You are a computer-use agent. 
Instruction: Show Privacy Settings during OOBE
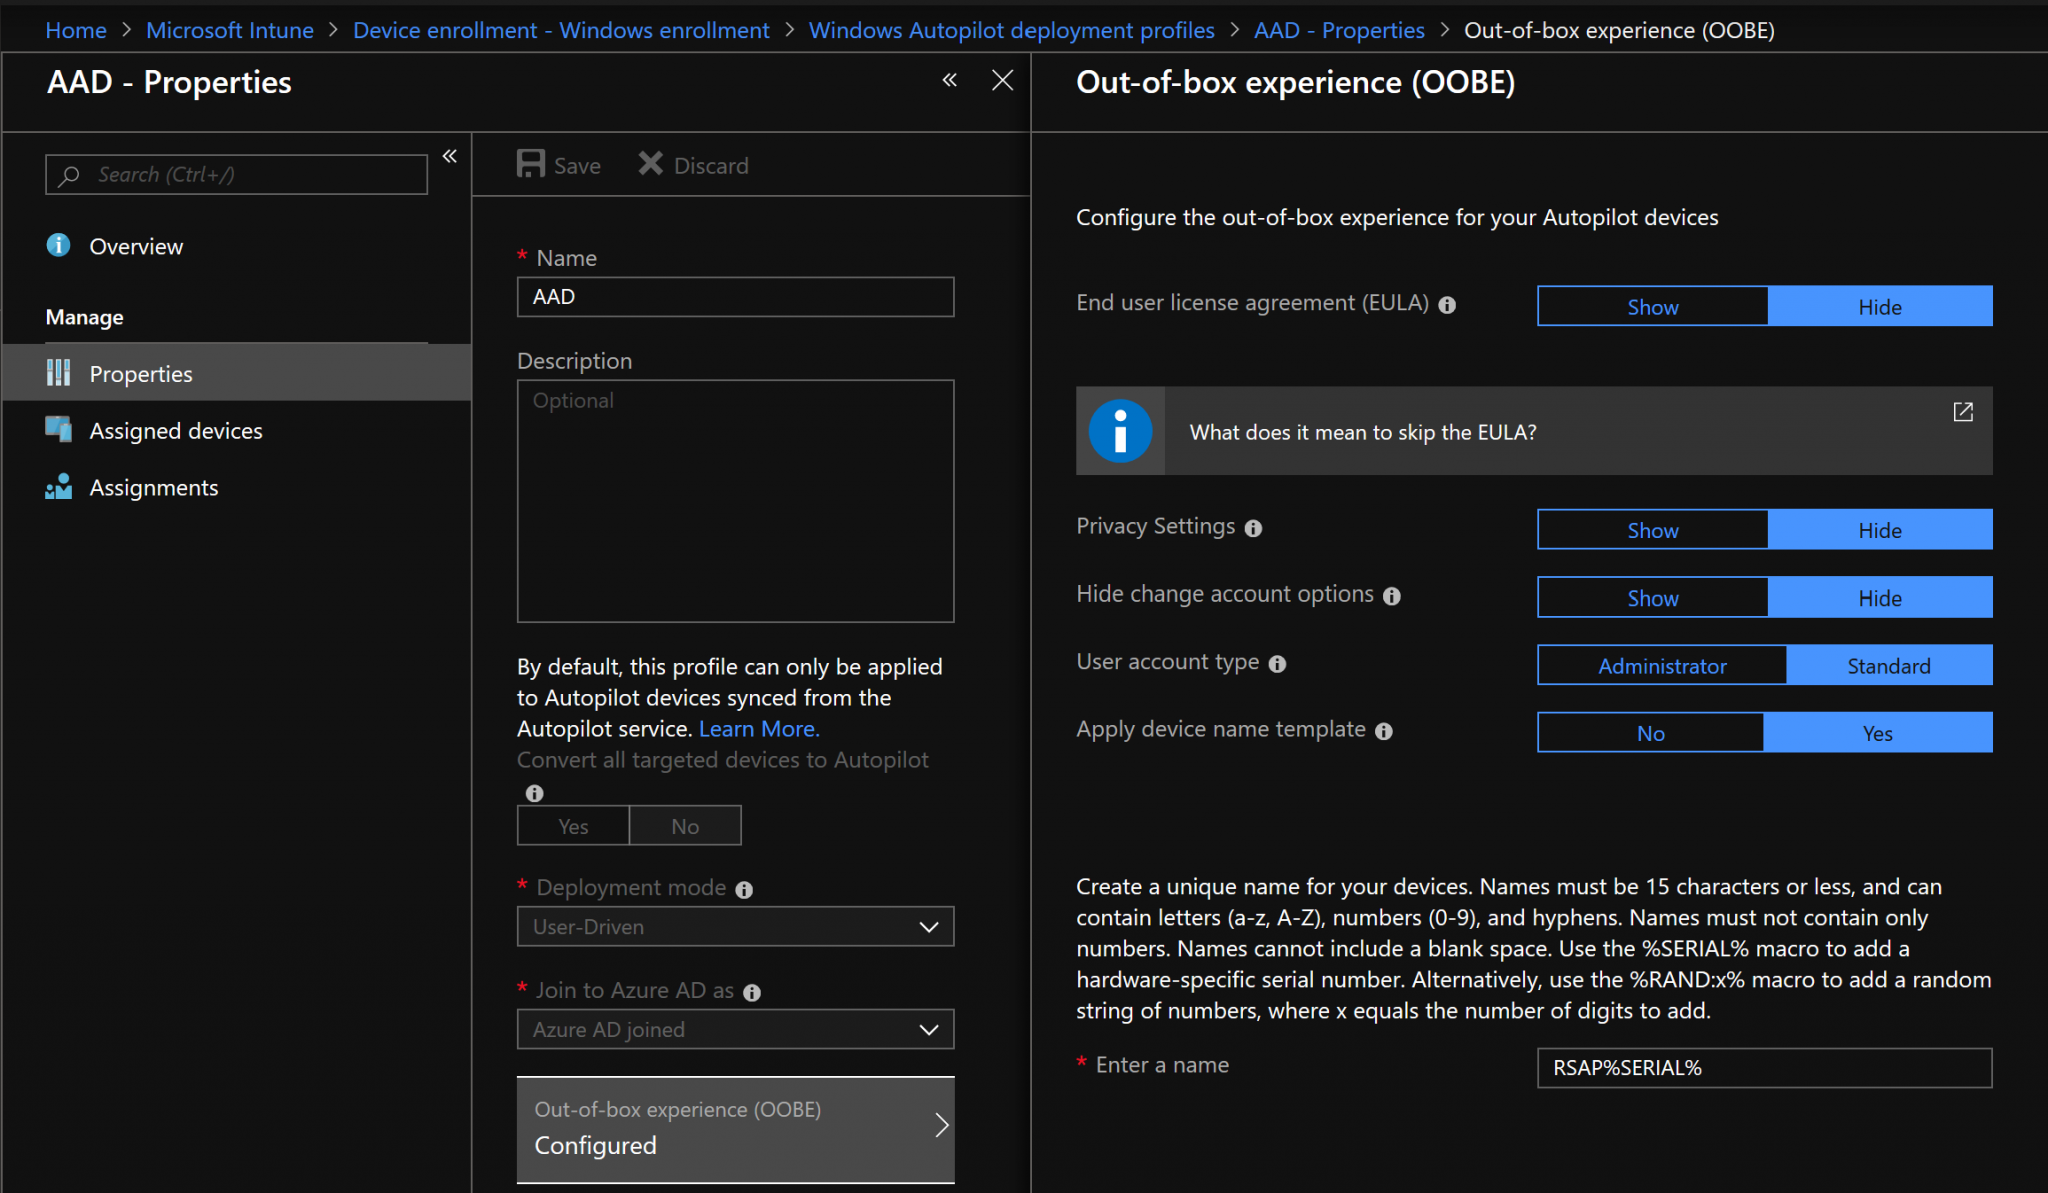pyautogui.click(x=1651, y=529)
